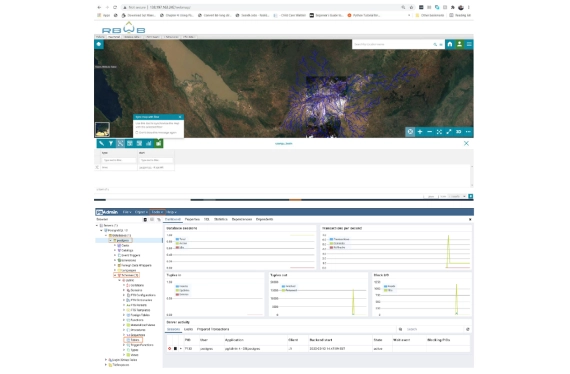Select the Trigger Functions tree node
The height and width of the screenshot is (374, 570).
point(140,345)
